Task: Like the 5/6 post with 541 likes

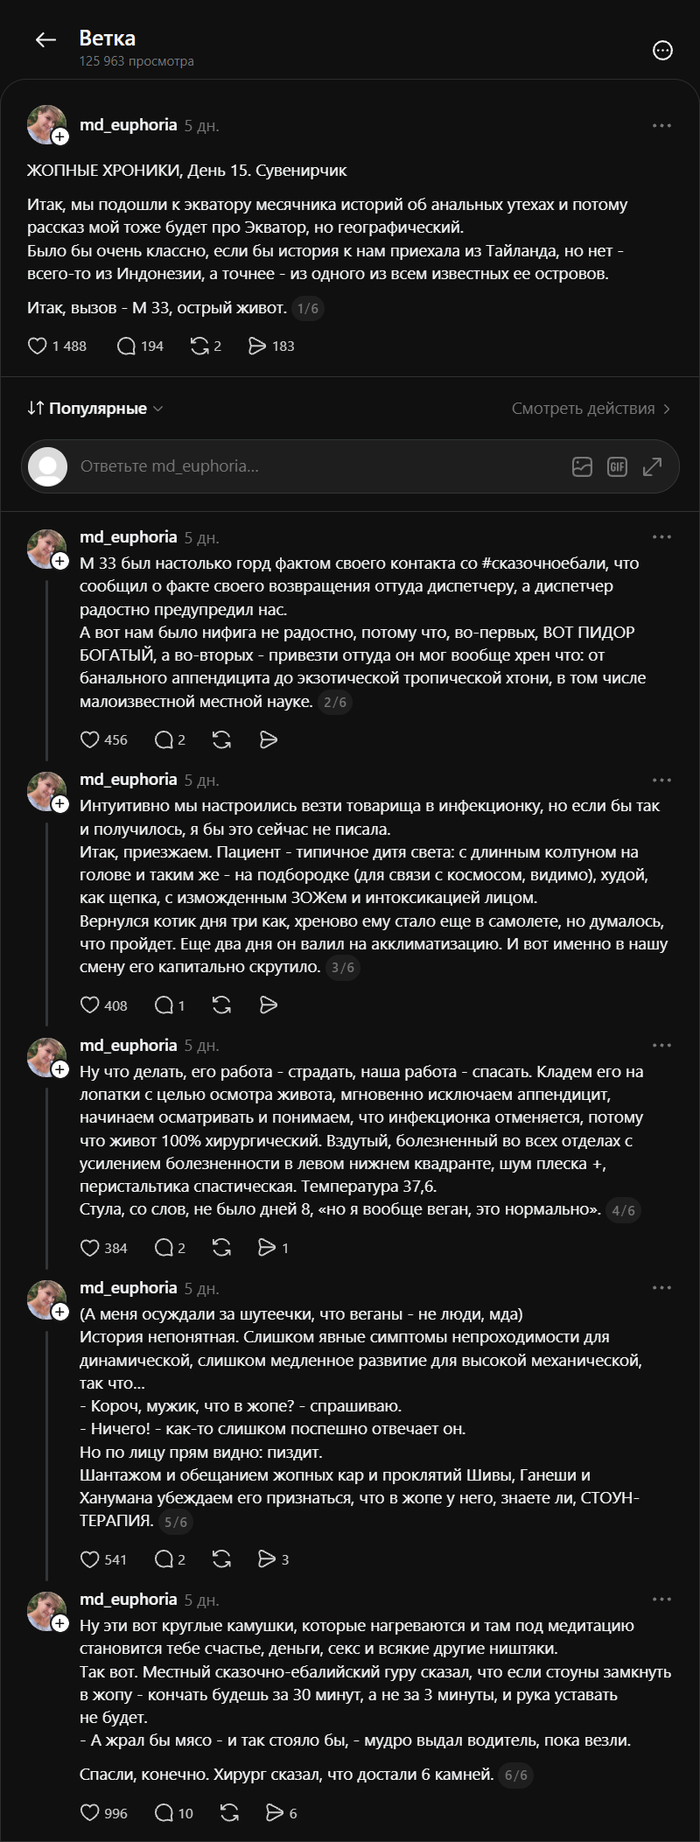Action: tap(104, 1559)
